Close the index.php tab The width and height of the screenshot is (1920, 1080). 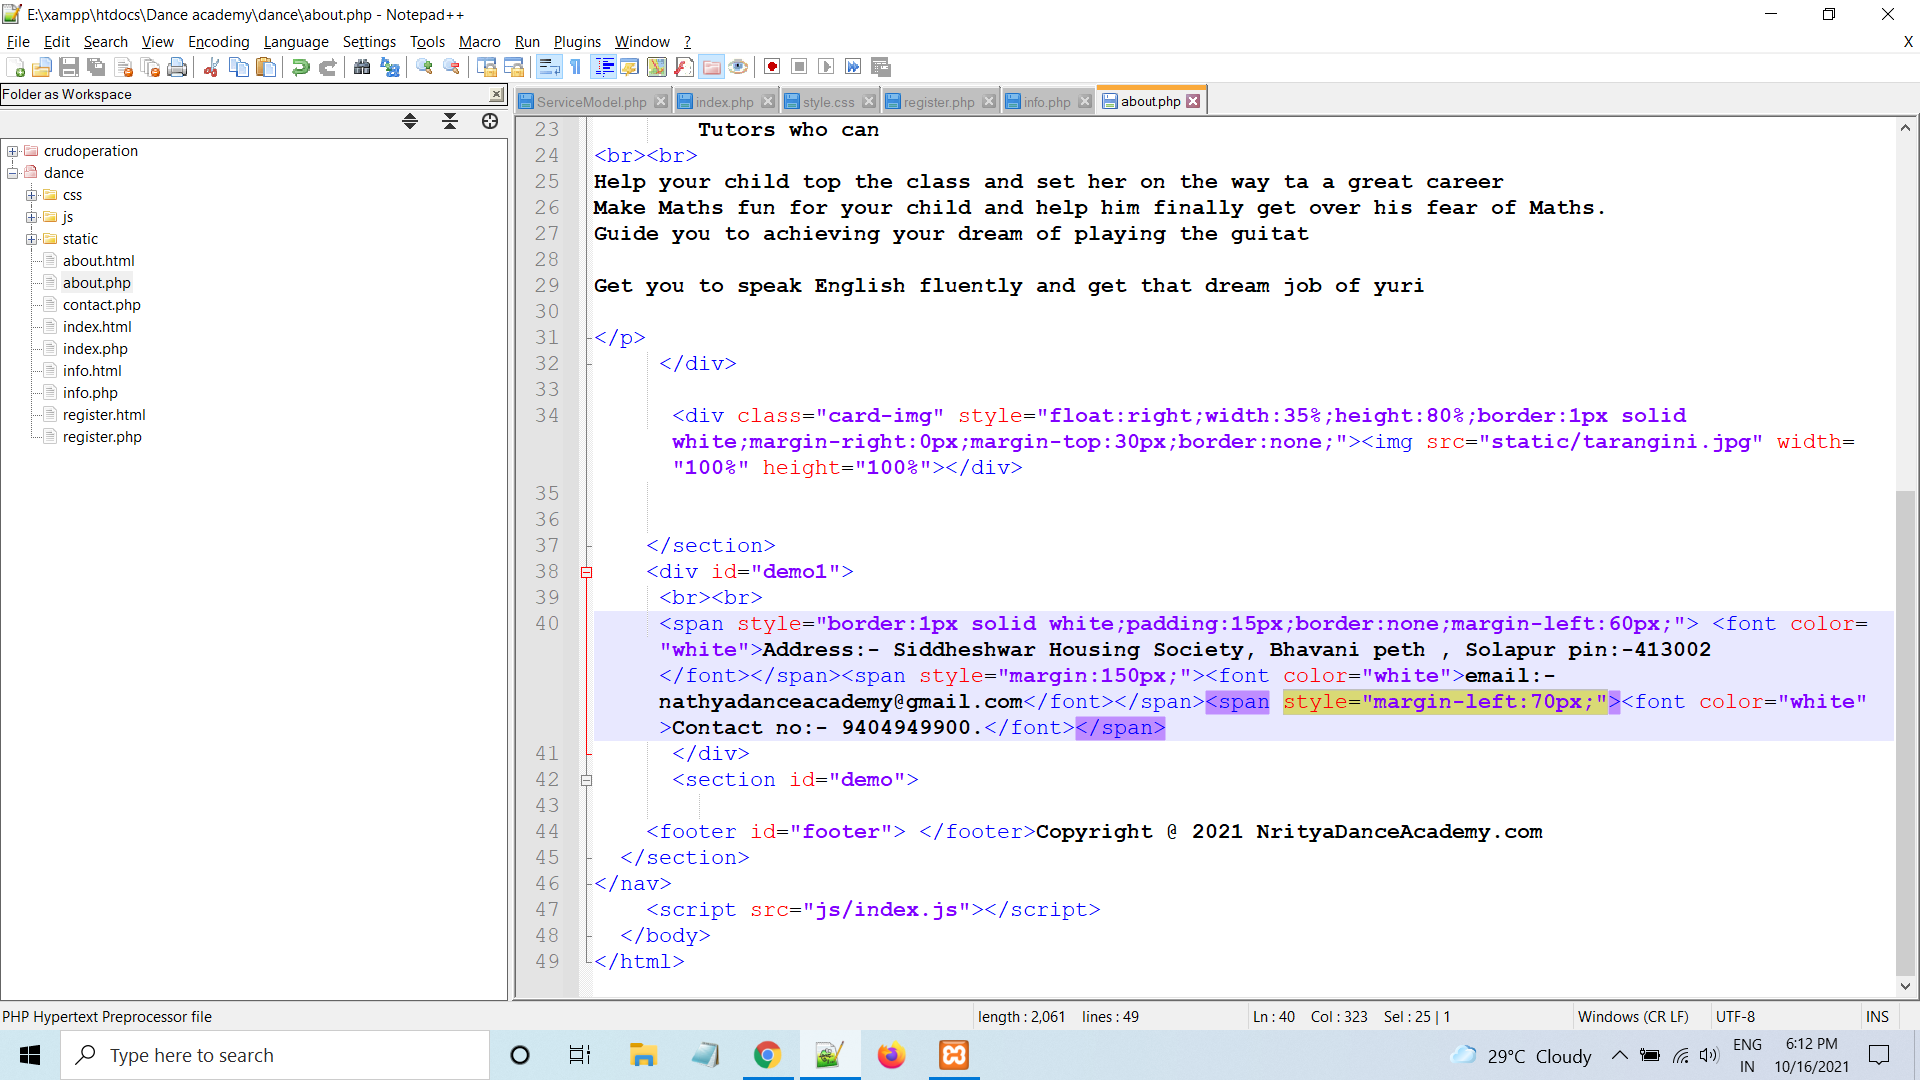768,101
